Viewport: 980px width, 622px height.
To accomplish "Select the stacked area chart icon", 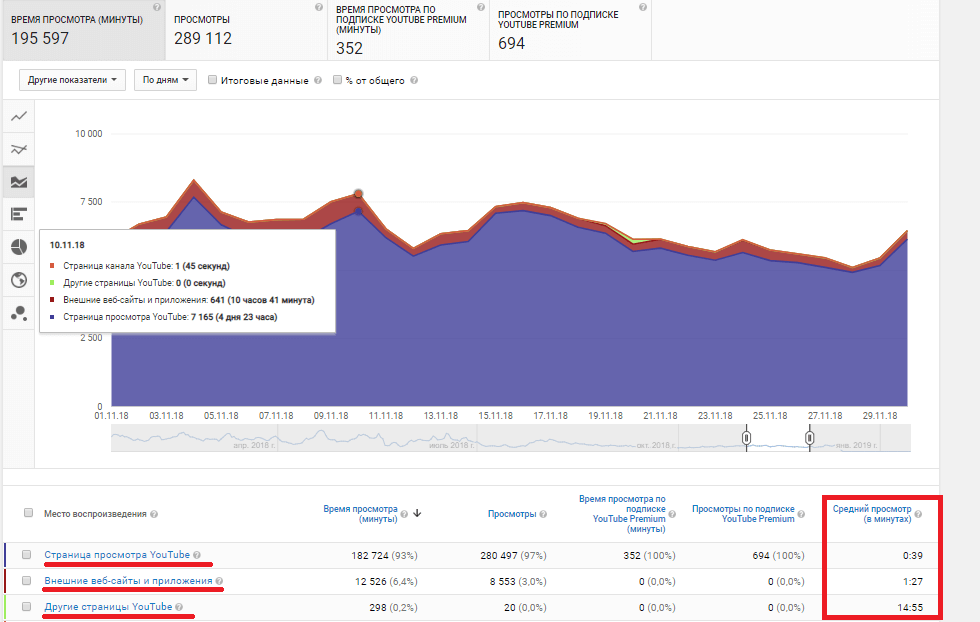I will pos(18,182).
